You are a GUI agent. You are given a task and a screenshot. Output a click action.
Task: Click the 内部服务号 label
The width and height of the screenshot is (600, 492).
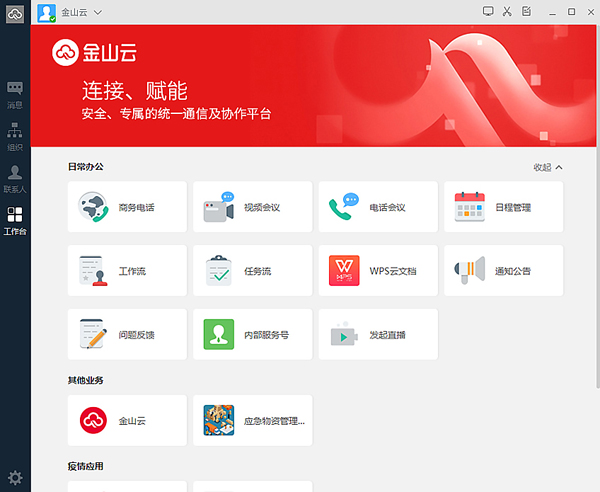[x=266, y=335]
